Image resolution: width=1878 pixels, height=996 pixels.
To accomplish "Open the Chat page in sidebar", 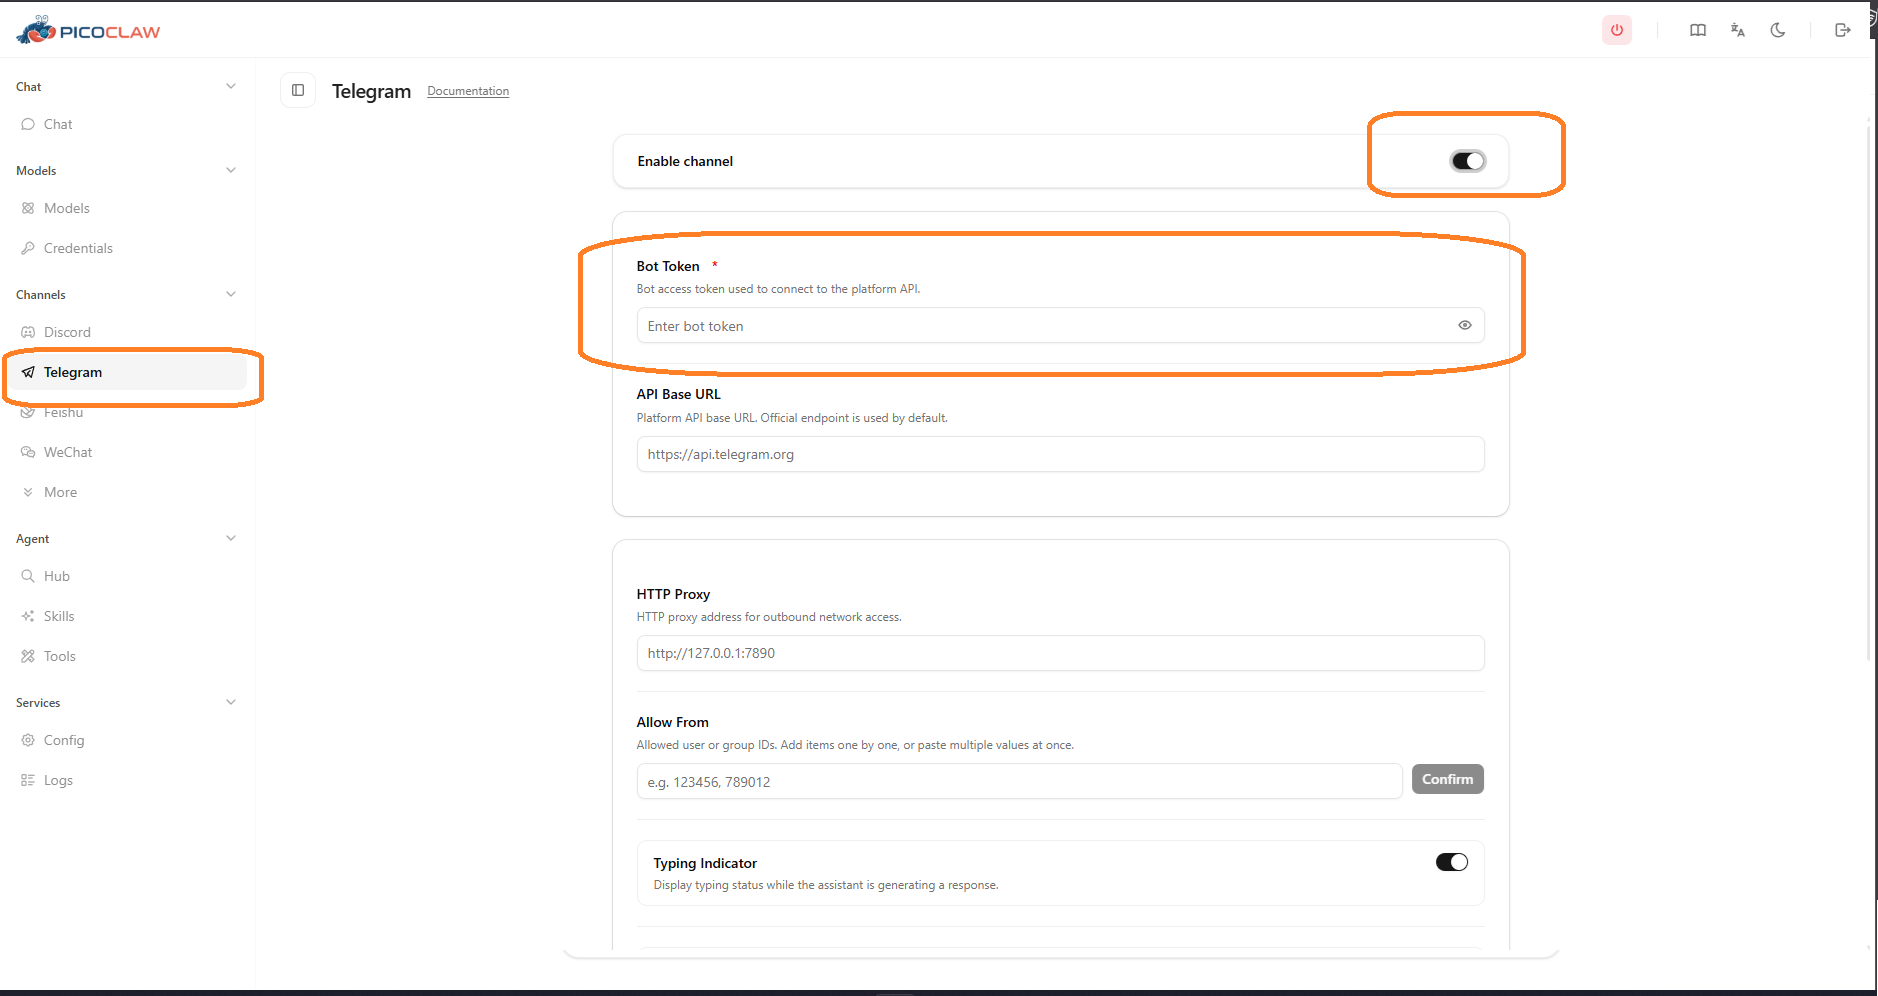I will click(127, 124).
